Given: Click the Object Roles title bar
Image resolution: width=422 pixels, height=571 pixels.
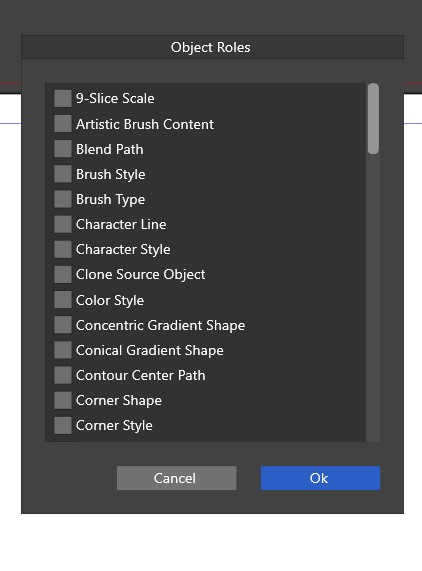Looking at the screenshot, I should tap(213, 47).
